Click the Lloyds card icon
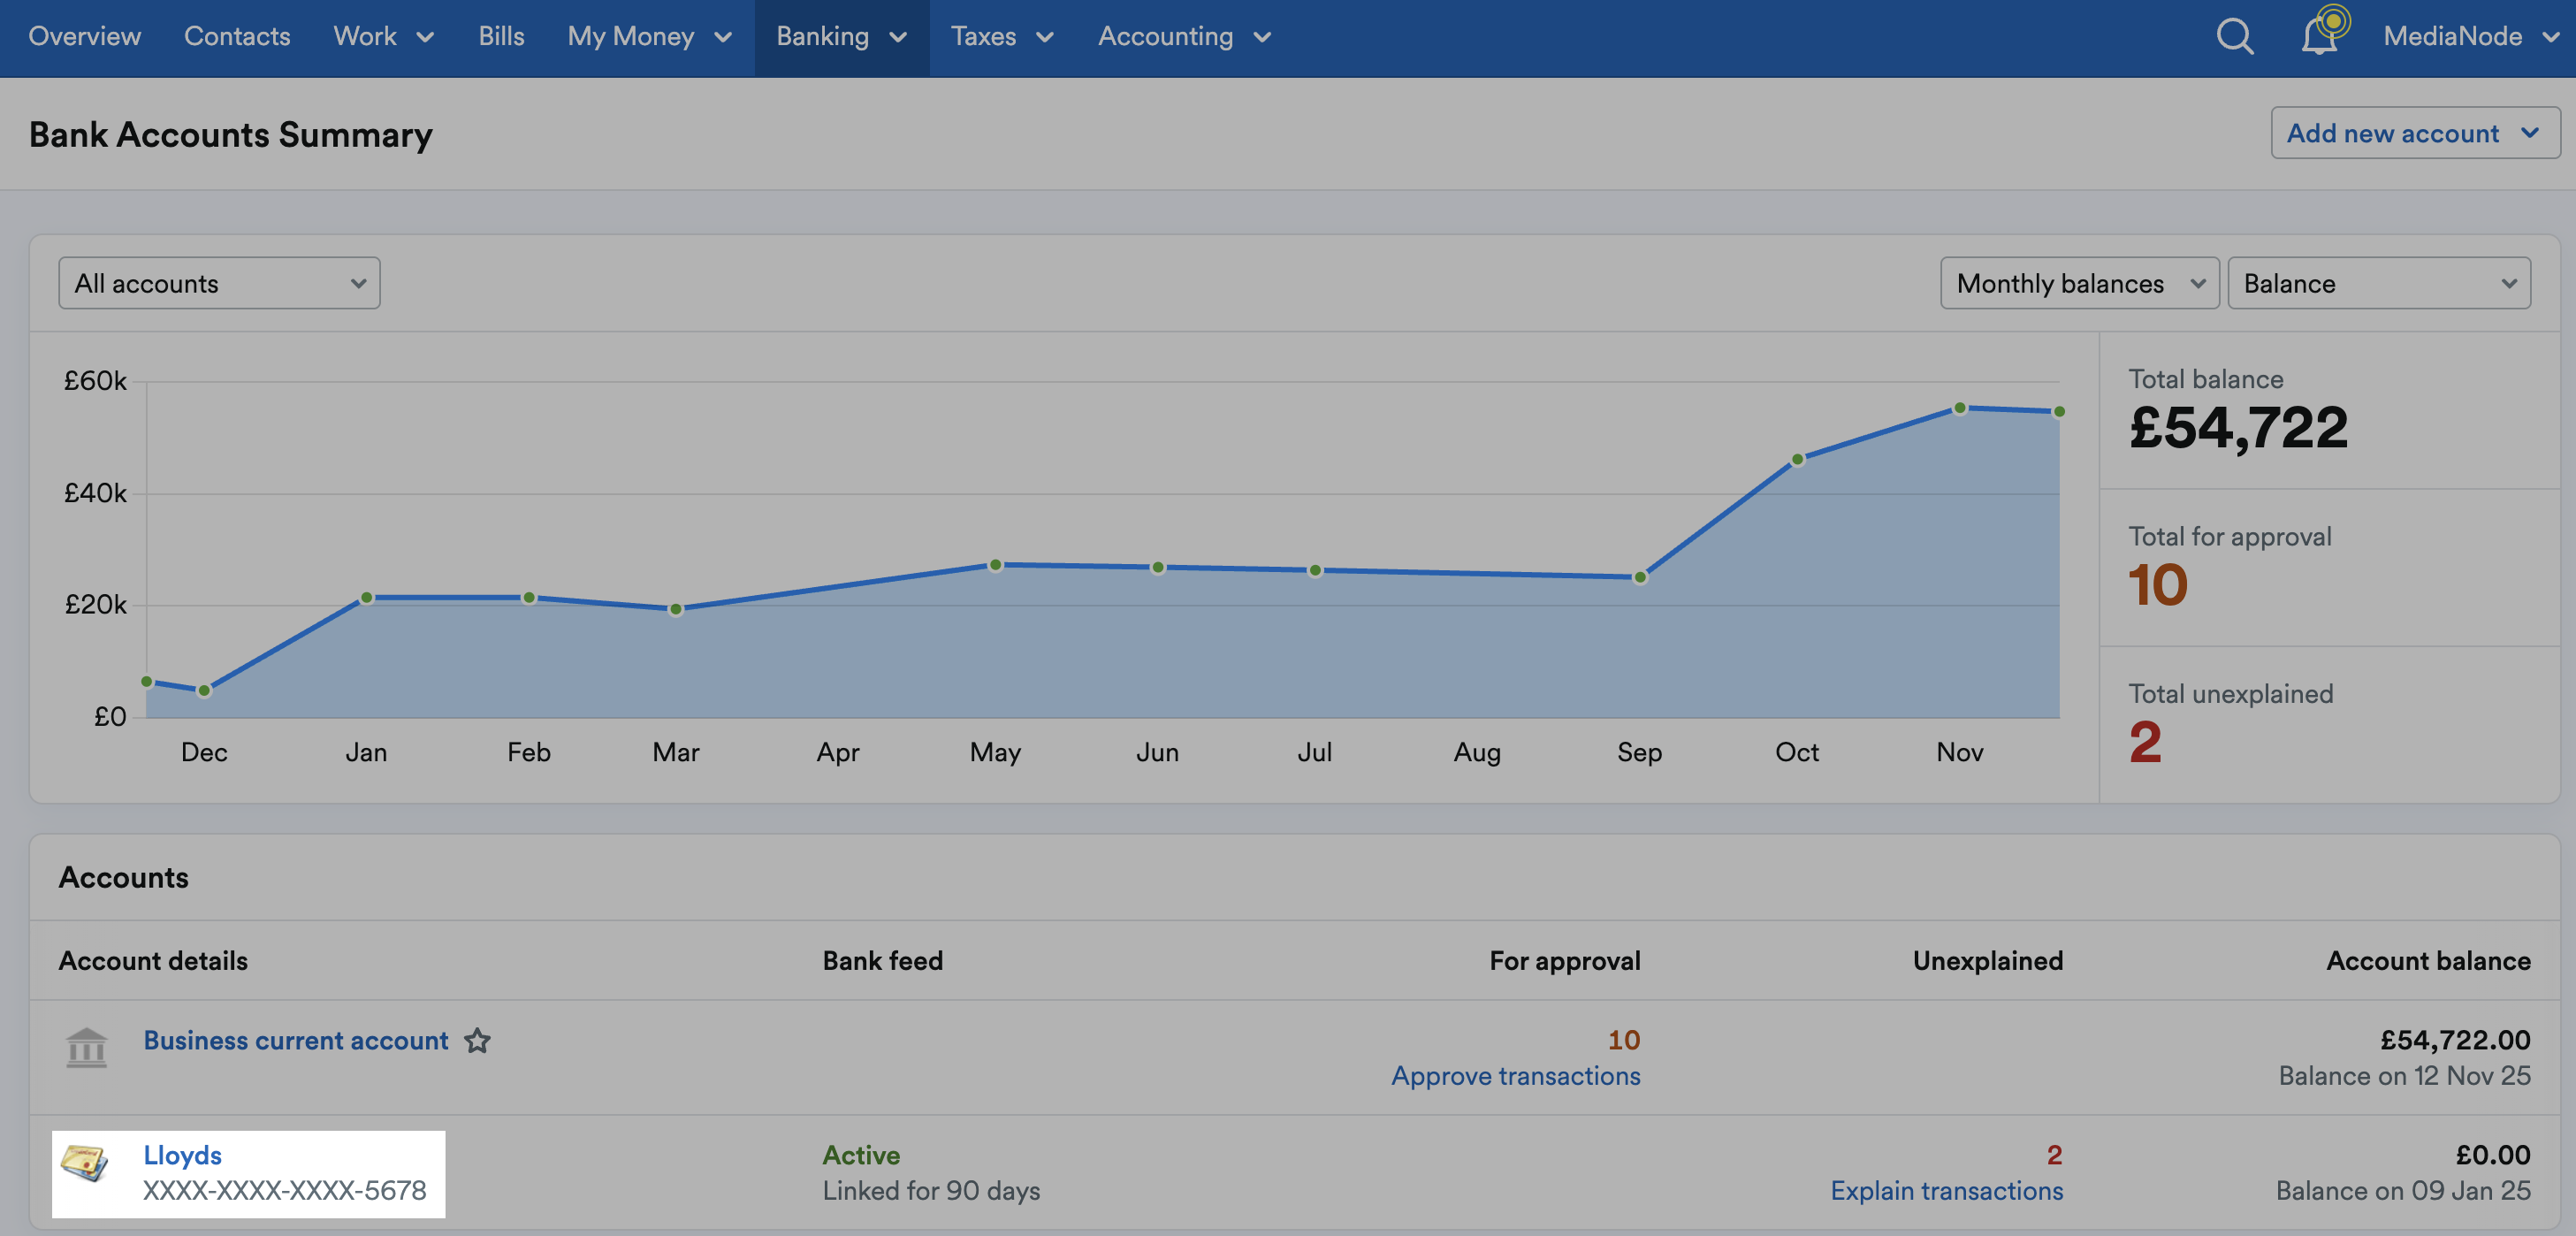Screen dimensions: 2576x1236 [x=85, y=1163]
